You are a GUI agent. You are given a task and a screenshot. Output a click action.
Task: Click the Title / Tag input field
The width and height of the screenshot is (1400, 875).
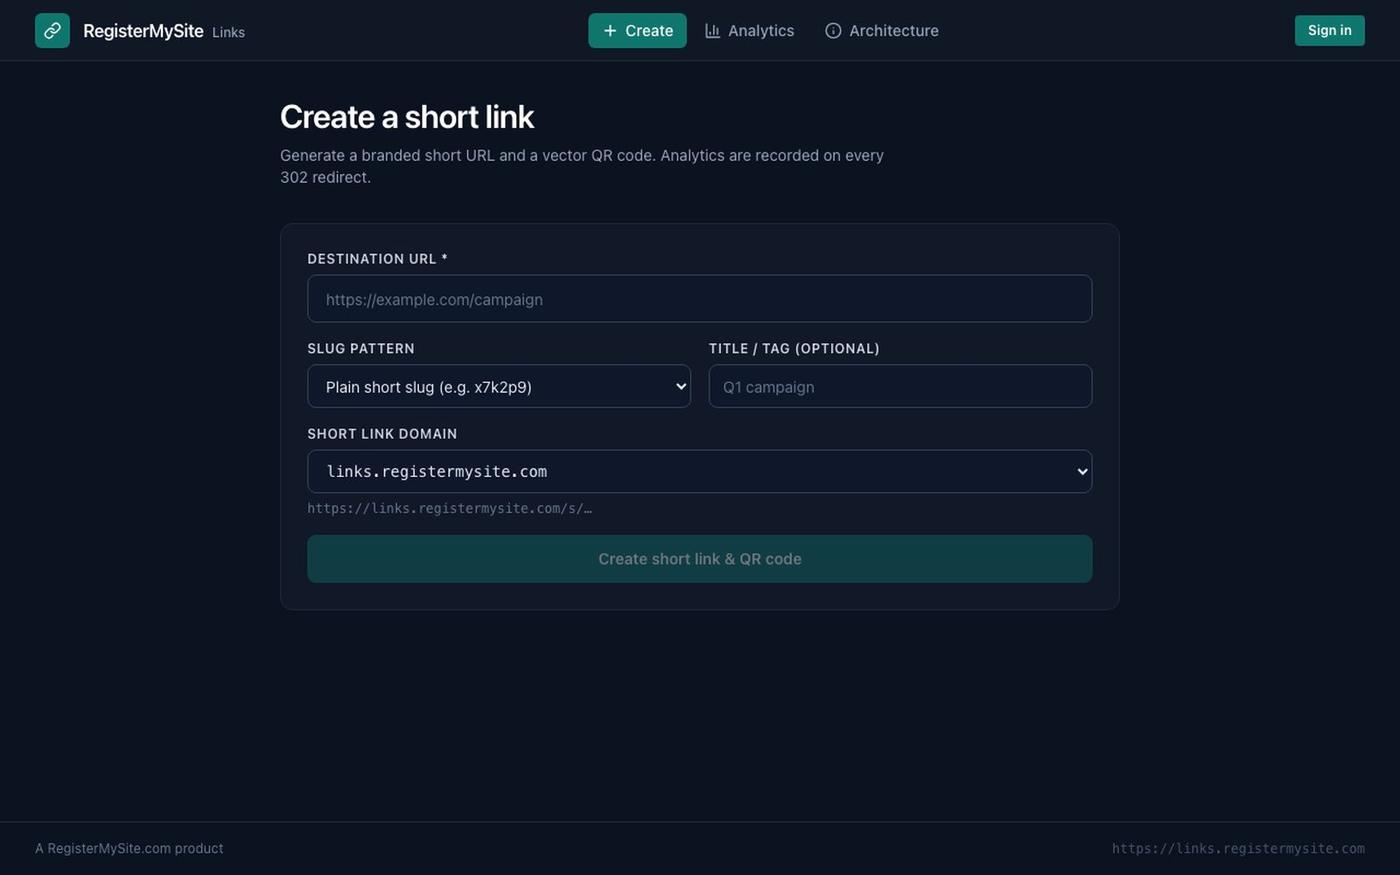coord(900,386)
